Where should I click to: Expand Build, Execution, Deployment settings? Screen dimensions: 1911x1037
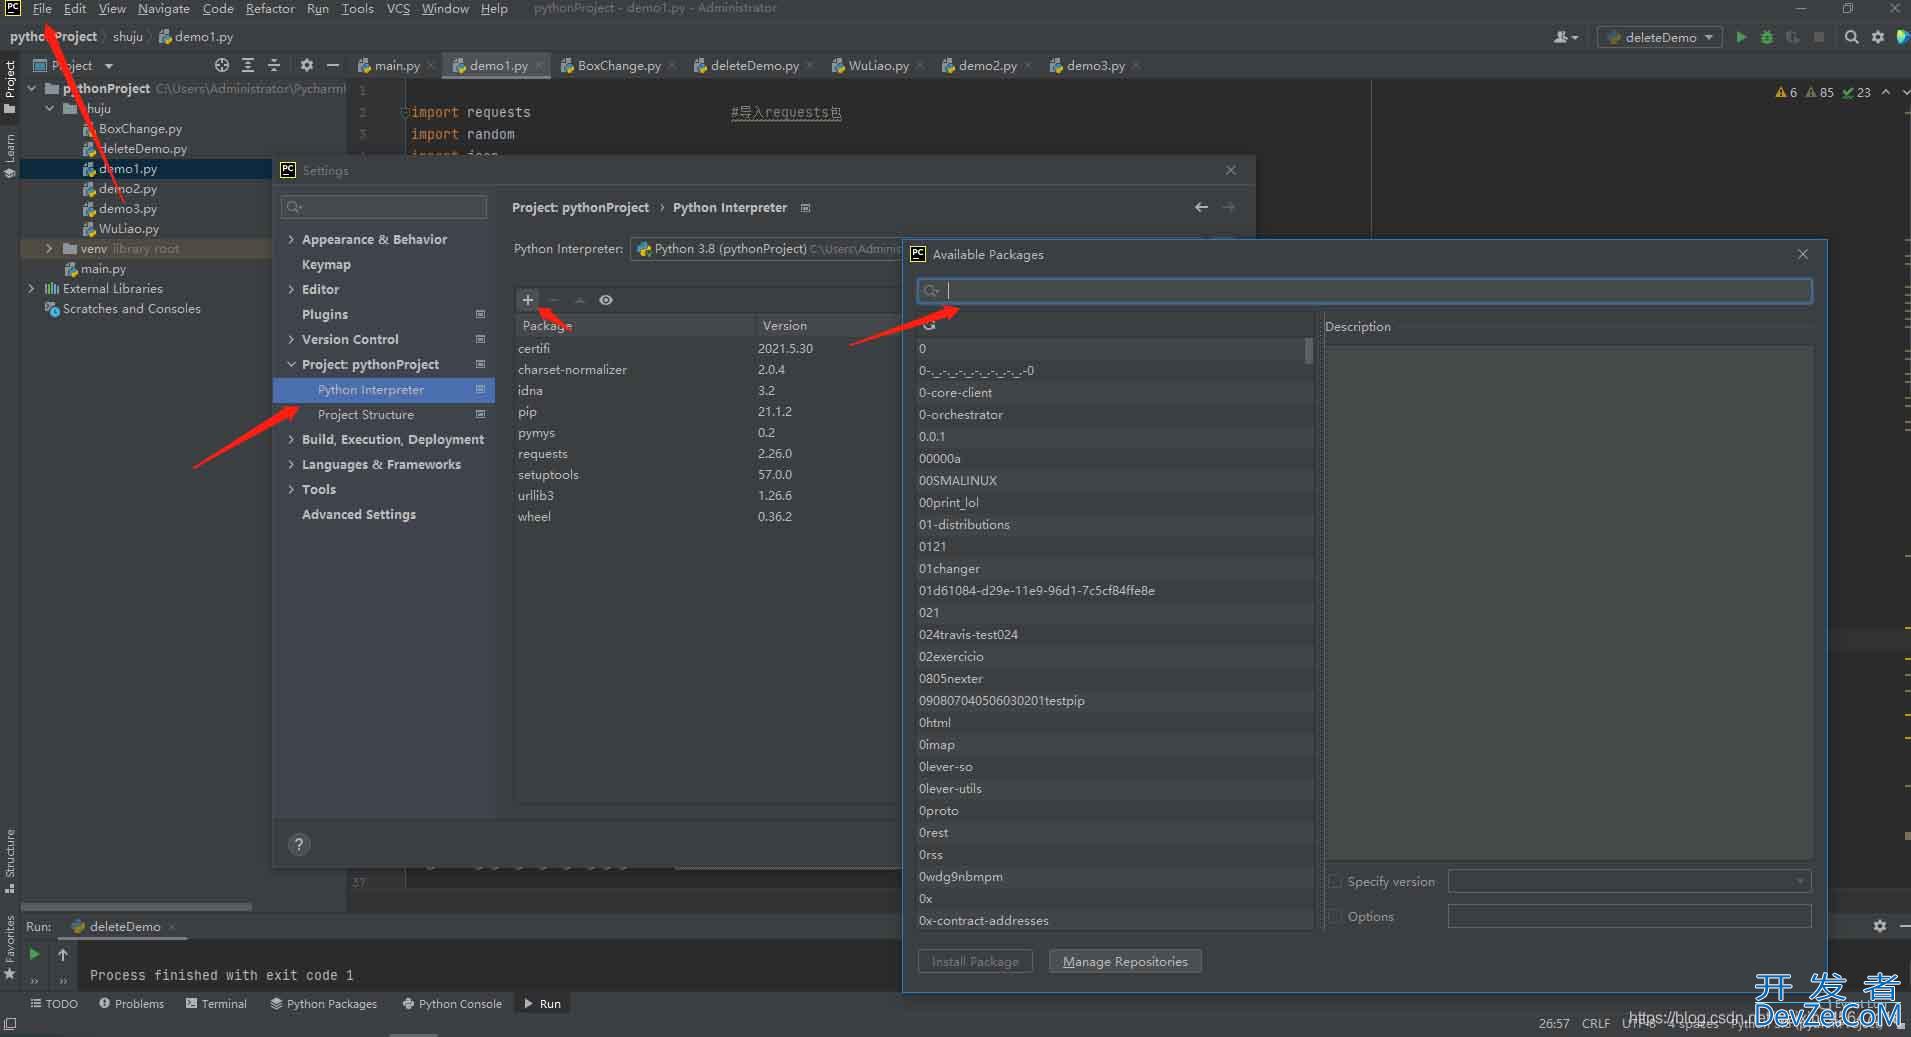point(291,439)
